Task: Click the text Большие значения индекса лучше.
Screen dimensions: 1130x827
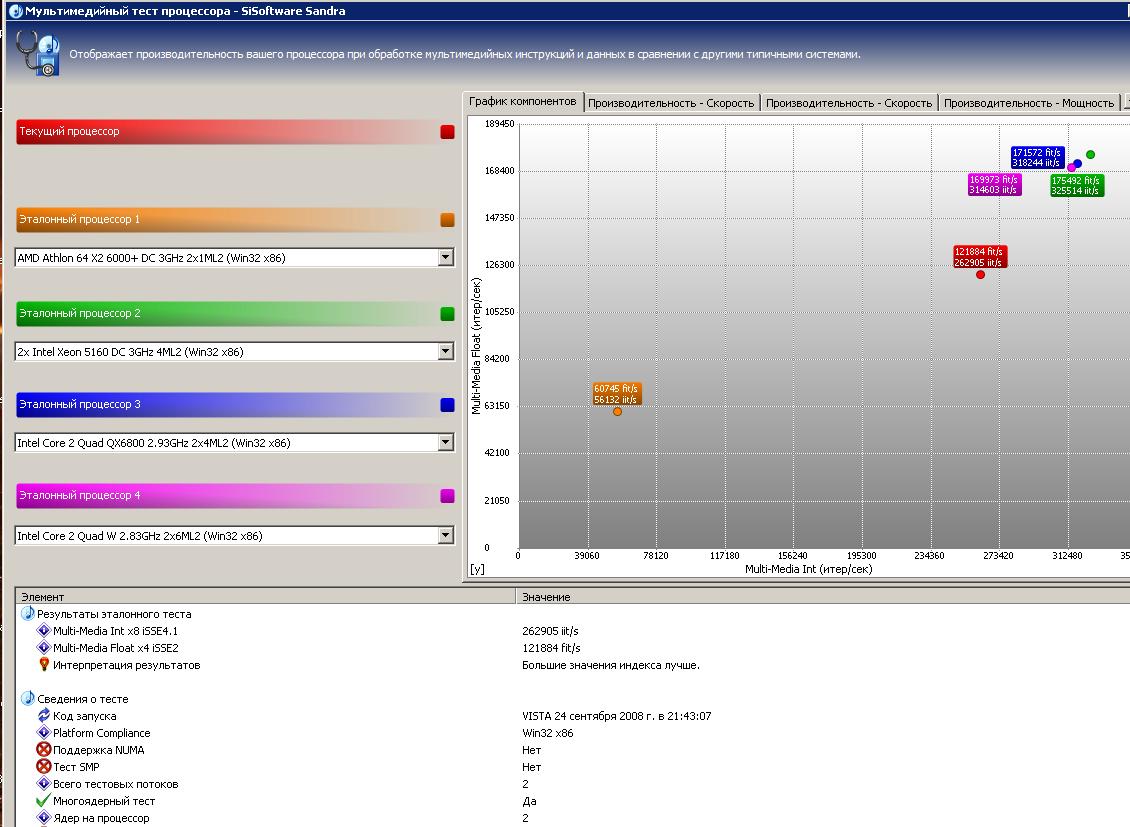Action: [x=611, y=665]
